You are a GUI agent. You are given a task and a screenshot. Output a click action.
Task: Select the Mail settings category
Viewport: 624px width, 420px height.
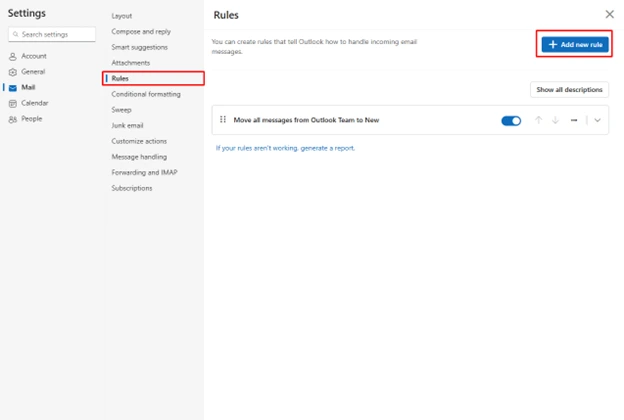point(28,87)
